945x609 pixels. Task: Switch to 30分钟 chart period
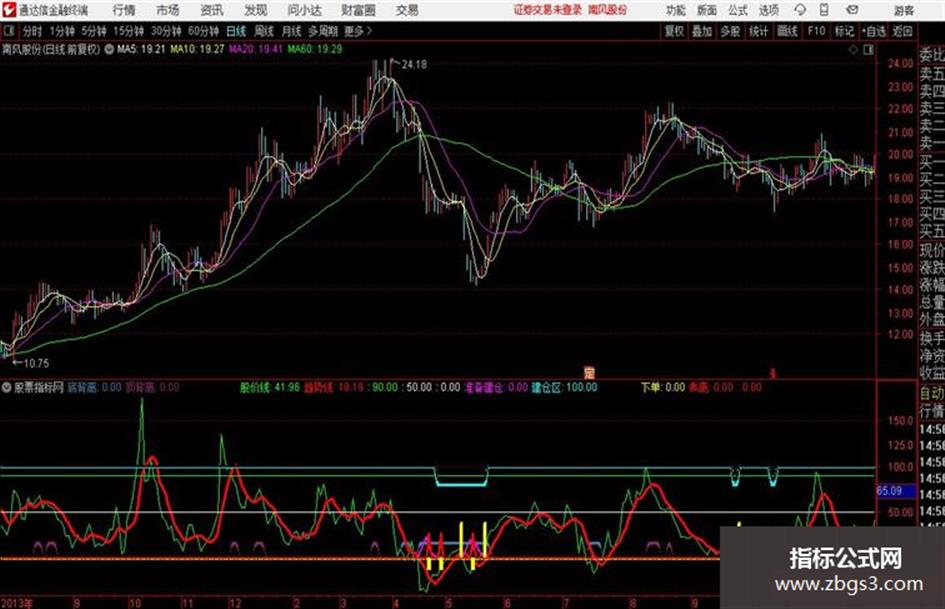[x=166, y=31]
